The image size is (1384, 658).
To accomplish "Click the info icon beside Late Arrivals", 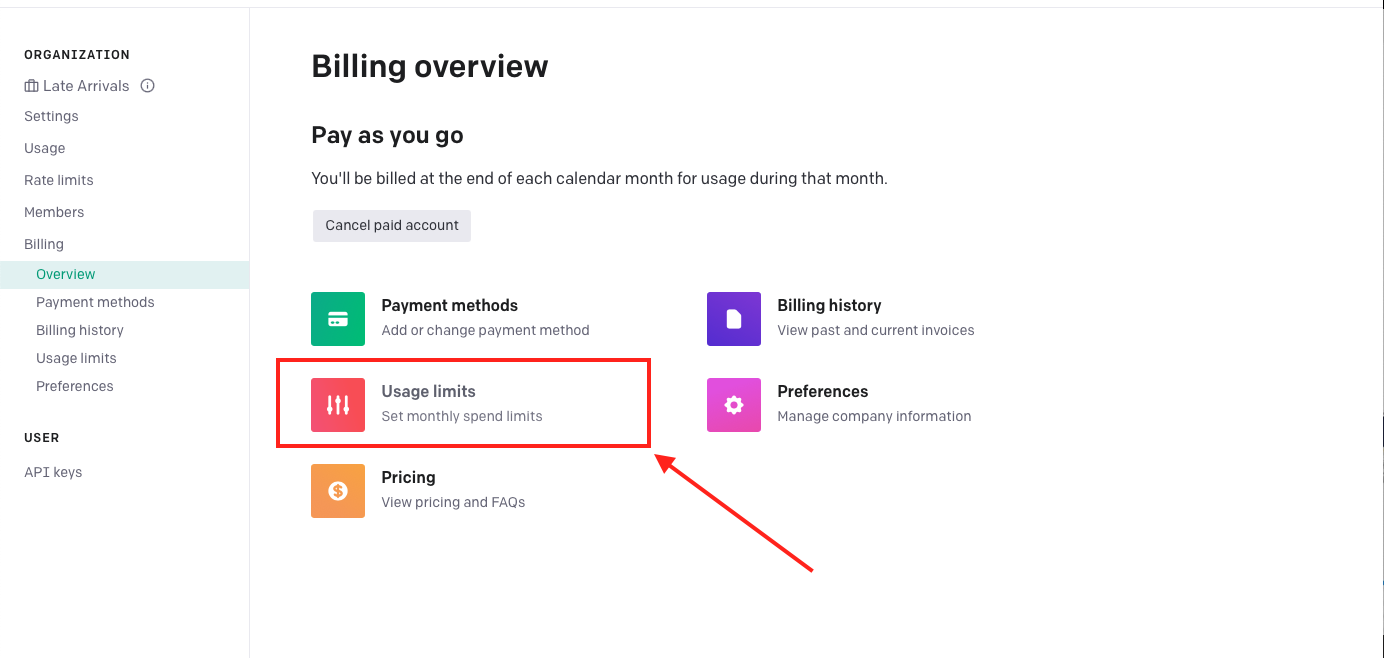I will click(148, 86).
